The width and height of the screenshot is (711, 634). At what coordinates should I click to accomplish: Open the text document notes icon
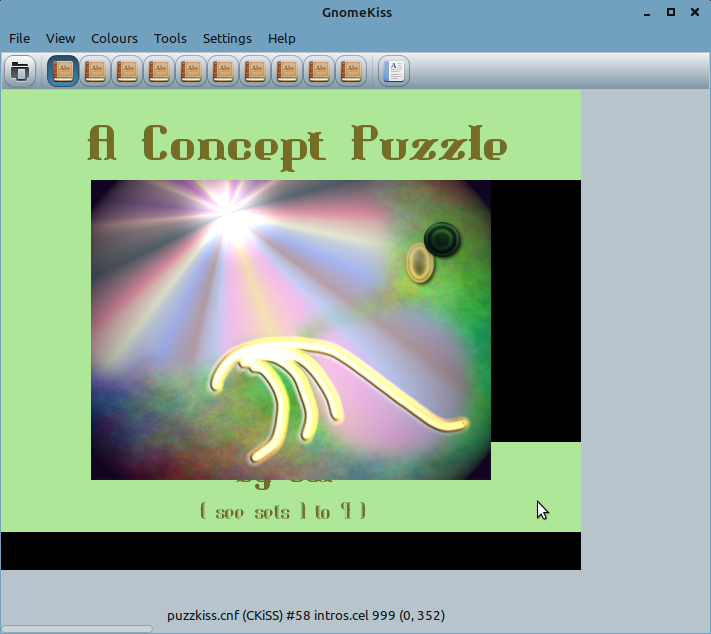[395, 71]
